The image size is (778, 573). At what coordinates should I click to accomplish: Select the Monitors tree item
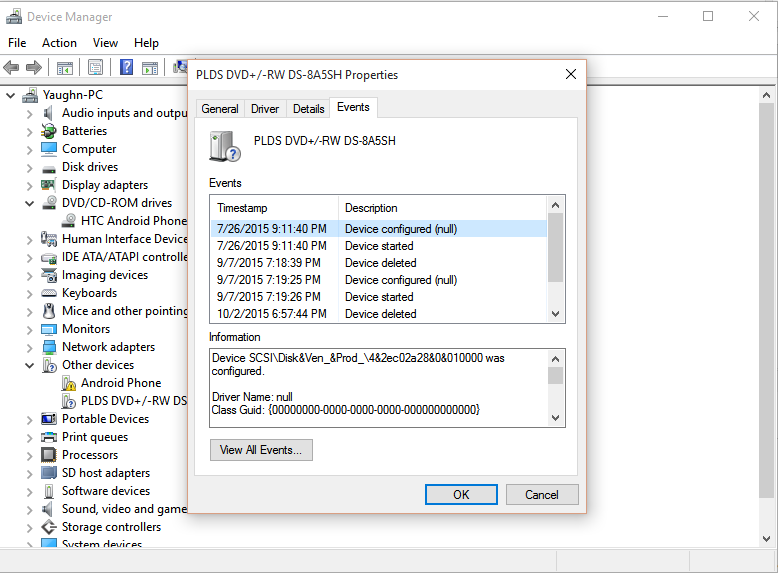[86, 329]
